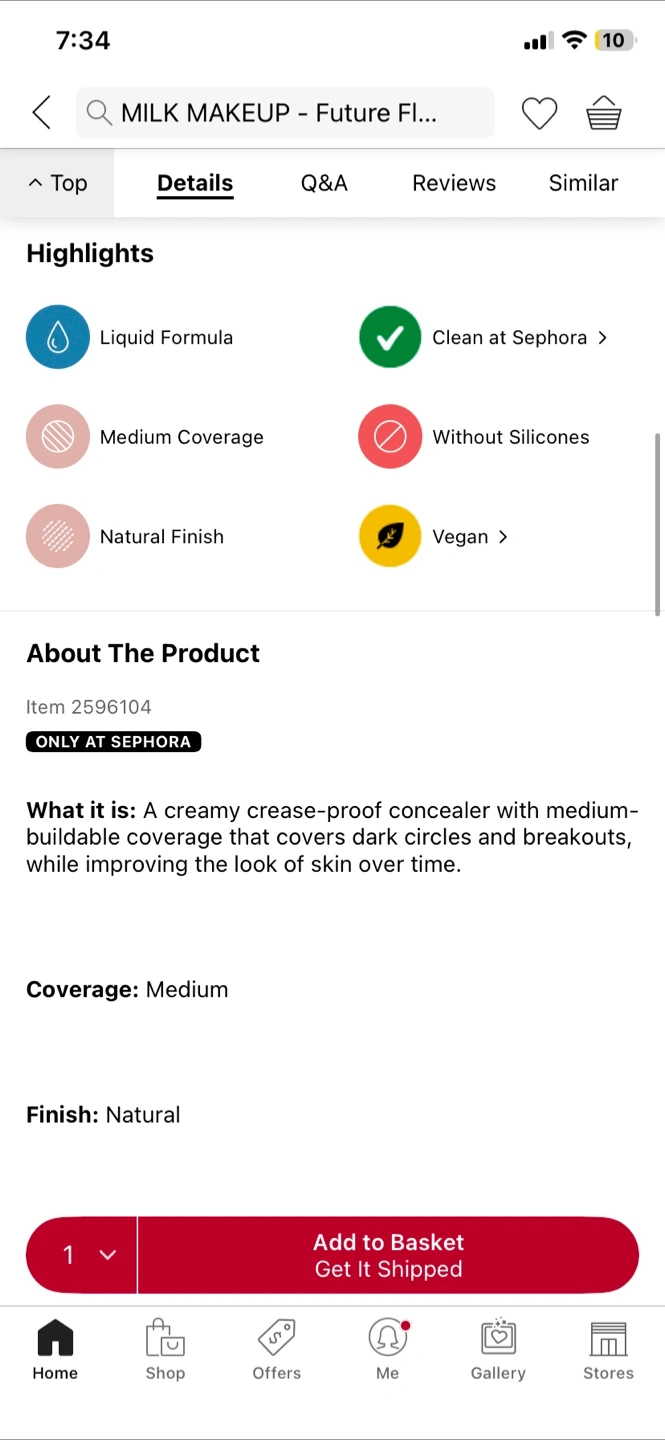Open the quantity dropdown
The width and height of the screenshot is (665, 1440).
[88, 1255]
